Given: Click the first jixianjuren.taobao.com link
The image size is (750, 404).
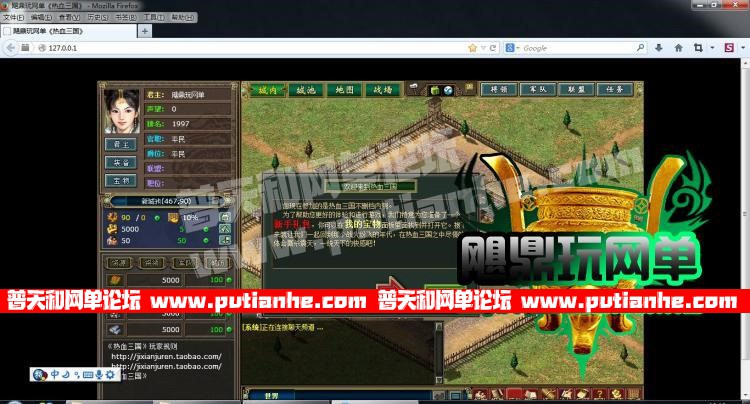Looking at the screenshot, I should click(x=166, y=356).
